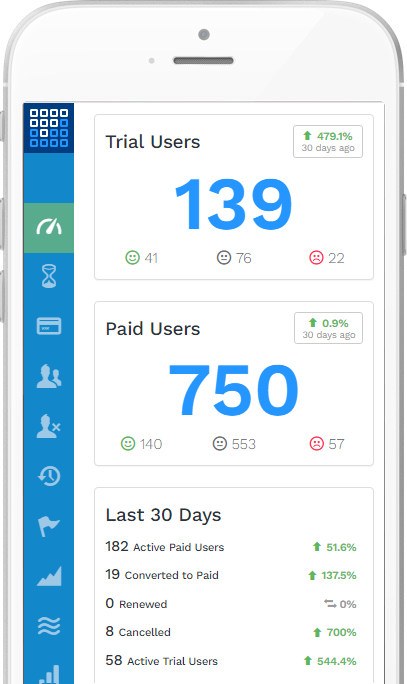Click the 58 Active Trial Users row
Viewport: 407px width, 684px height.
(231, 661)
